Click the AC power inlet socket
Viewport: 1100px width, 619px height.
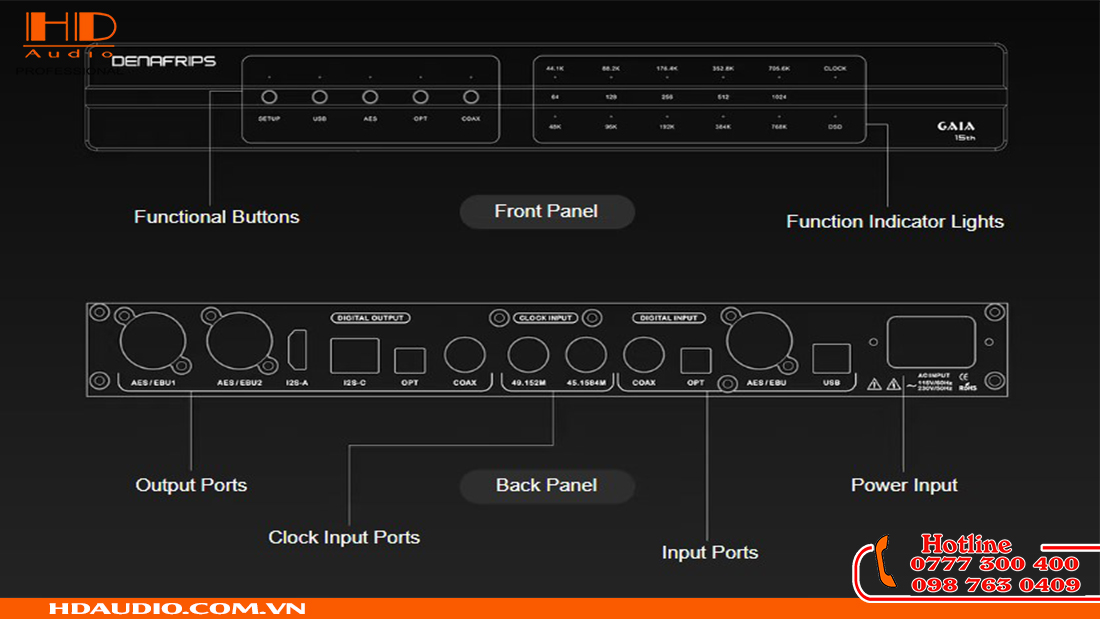[931, 342]
